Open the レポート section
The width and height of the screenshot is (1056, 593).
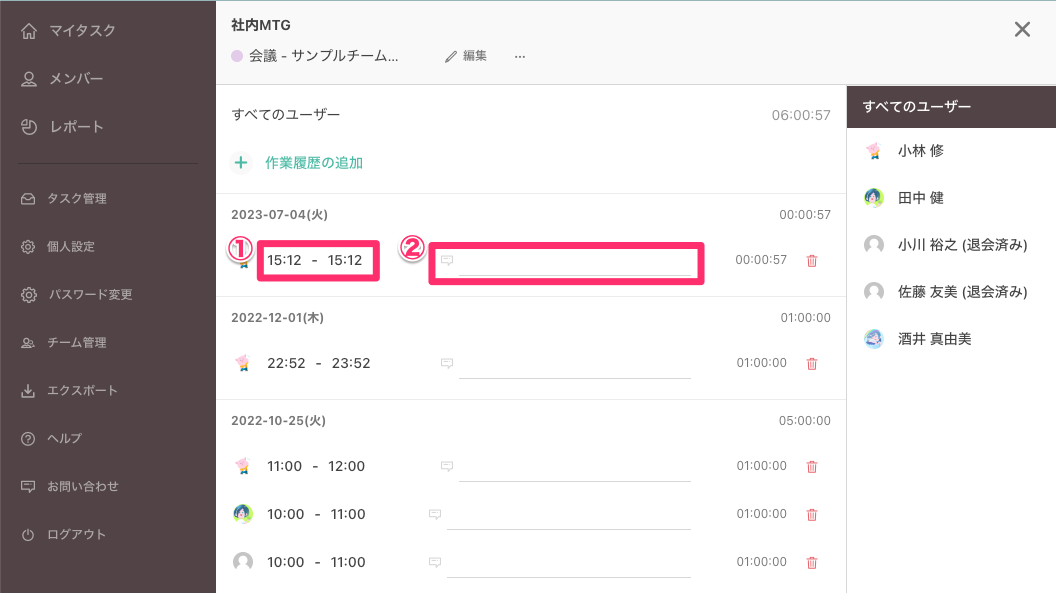point(76,127)
